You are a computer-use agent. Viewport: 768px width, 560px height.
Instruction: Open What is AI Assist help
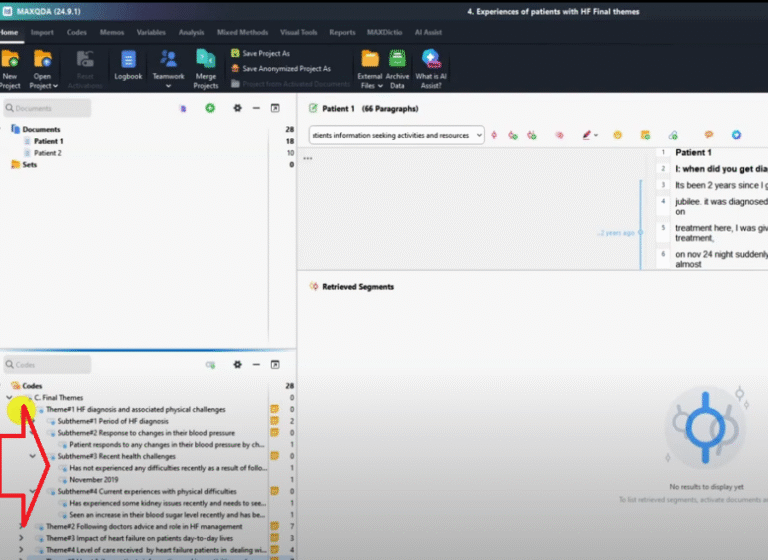pos(430,67)
